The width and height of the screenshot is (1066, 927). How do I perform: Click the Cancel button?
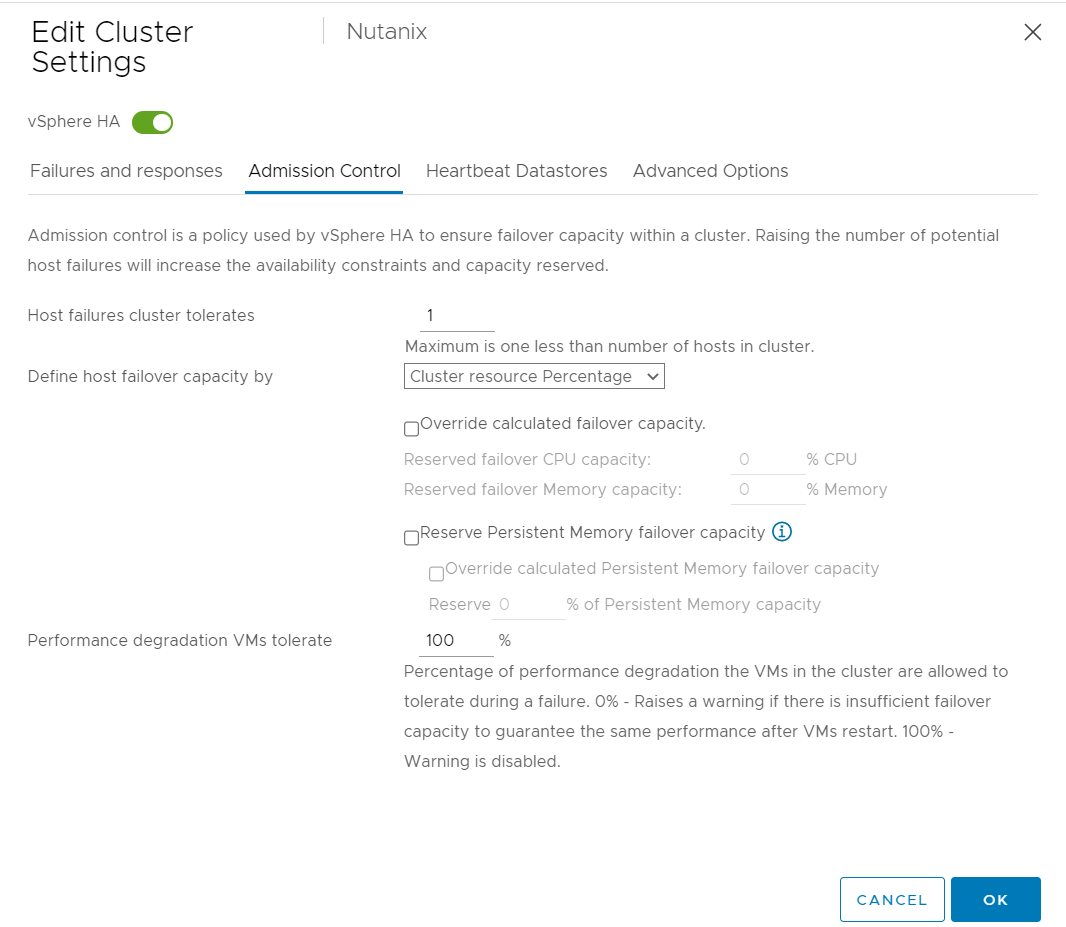[x=892, y=899]
